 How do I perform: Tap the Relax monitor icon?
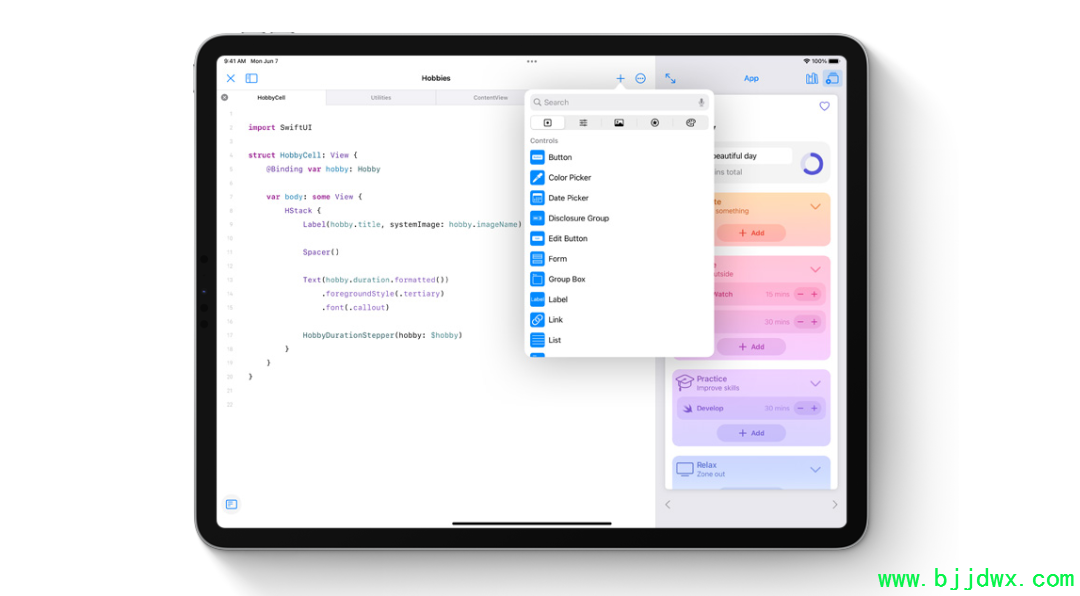pos(685,469)
